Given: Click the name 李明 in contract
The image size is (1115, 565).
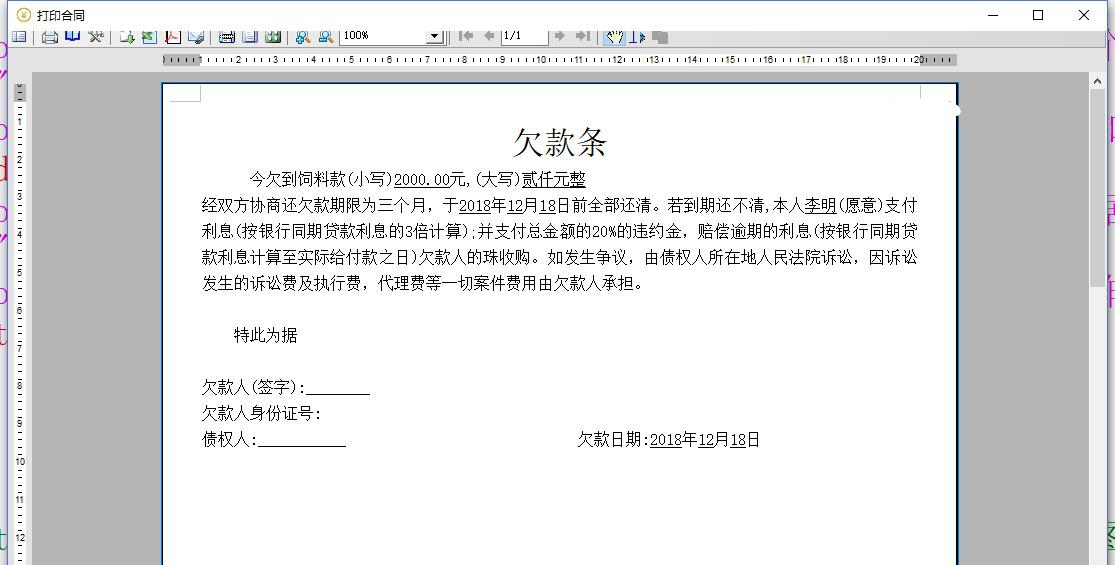Looking at the screenshot, I should [x=820, y=206].
